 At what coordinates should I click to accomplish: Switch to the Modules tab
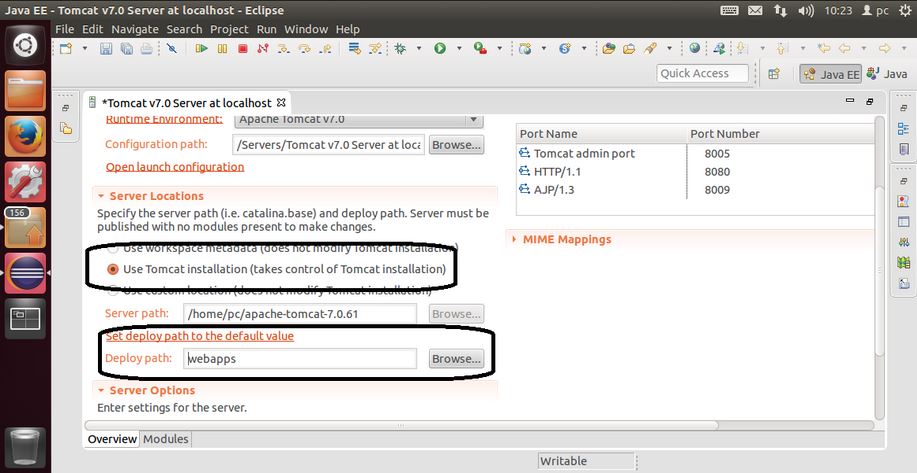pyautogui.click(x=165, y=439)
